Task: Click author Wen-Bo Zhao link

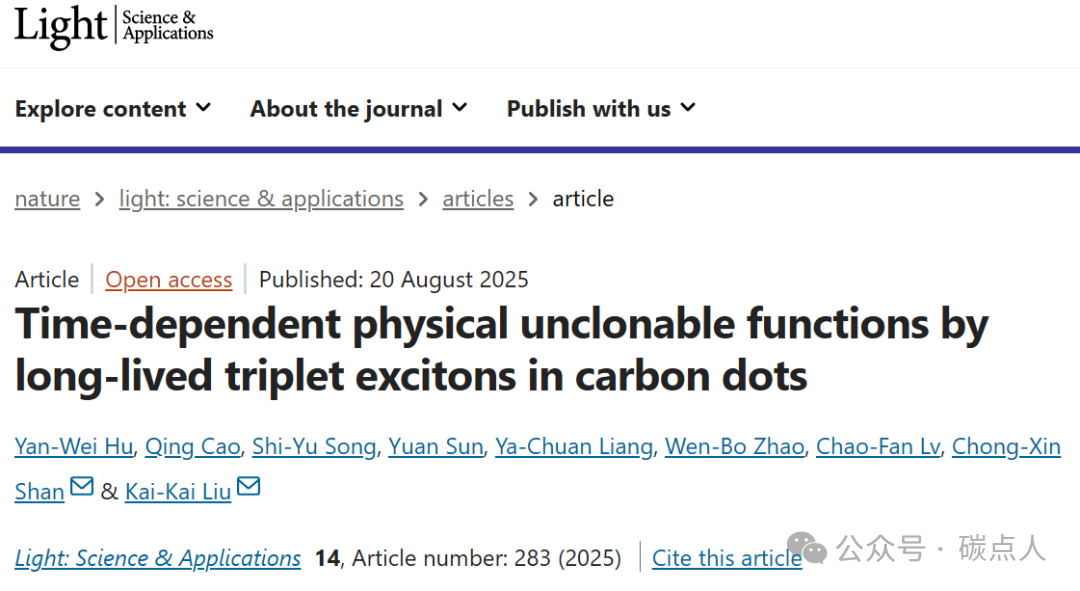Action: (x=735, y=446)
